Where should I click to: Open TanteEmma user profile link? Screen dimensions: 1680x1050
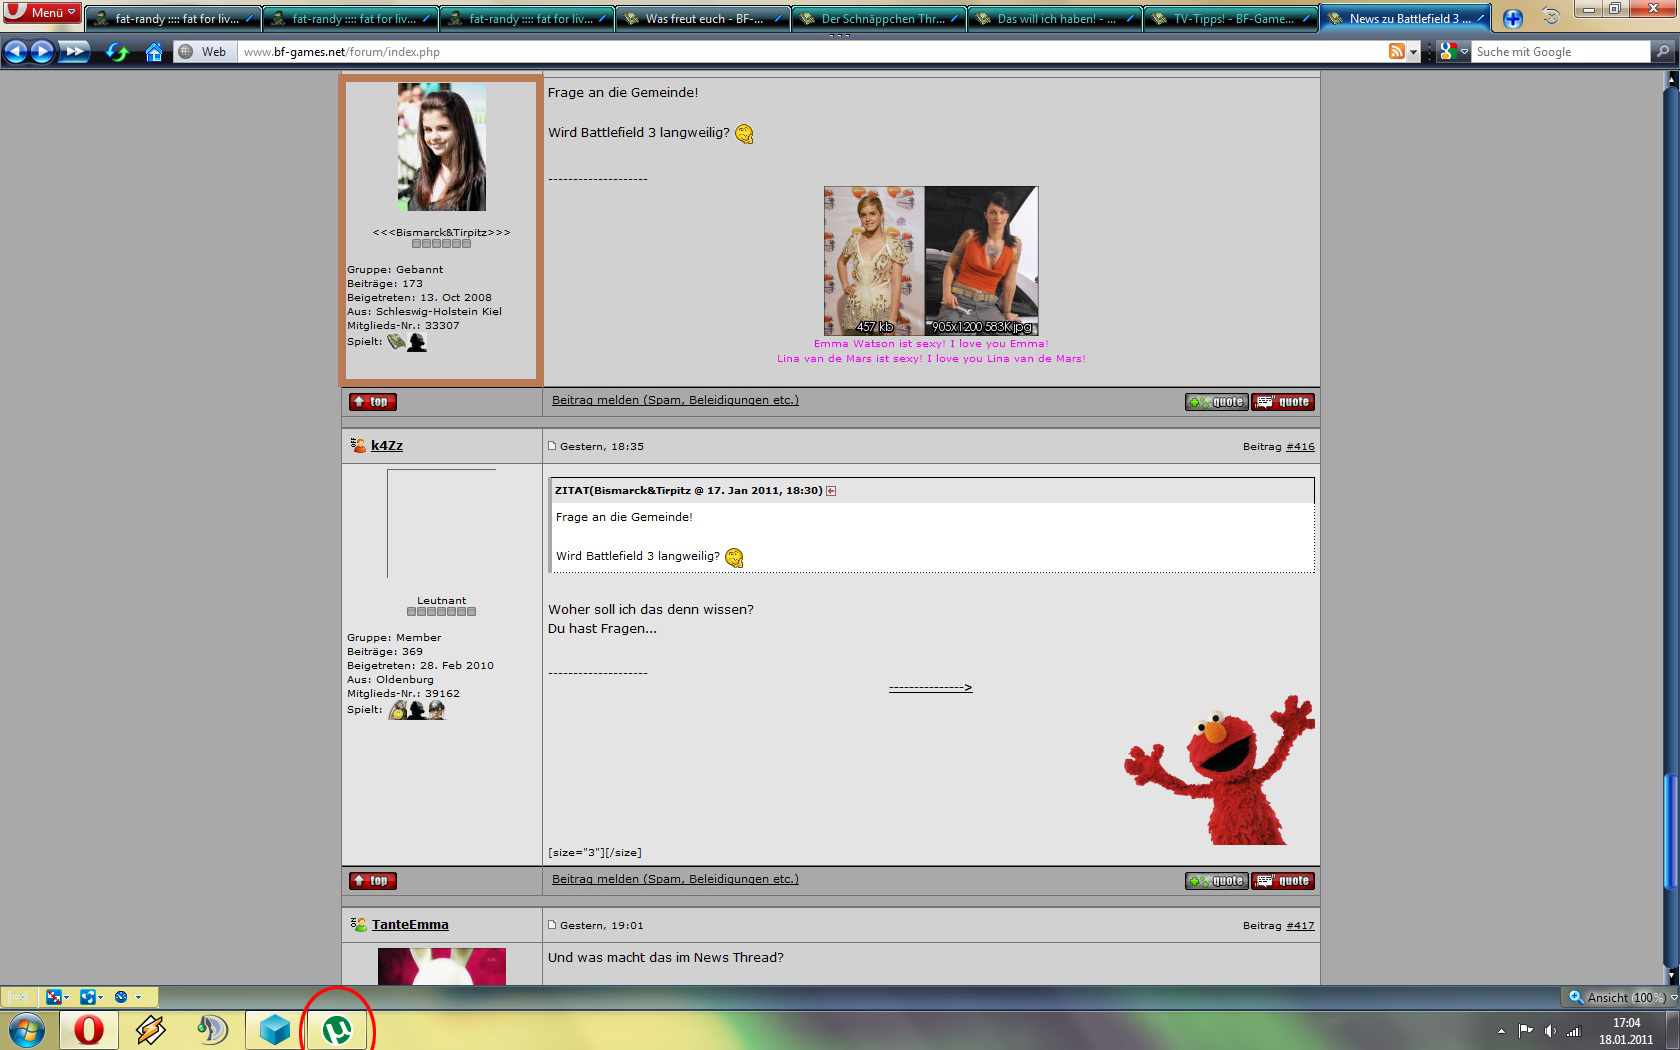[x=410, y=925]
